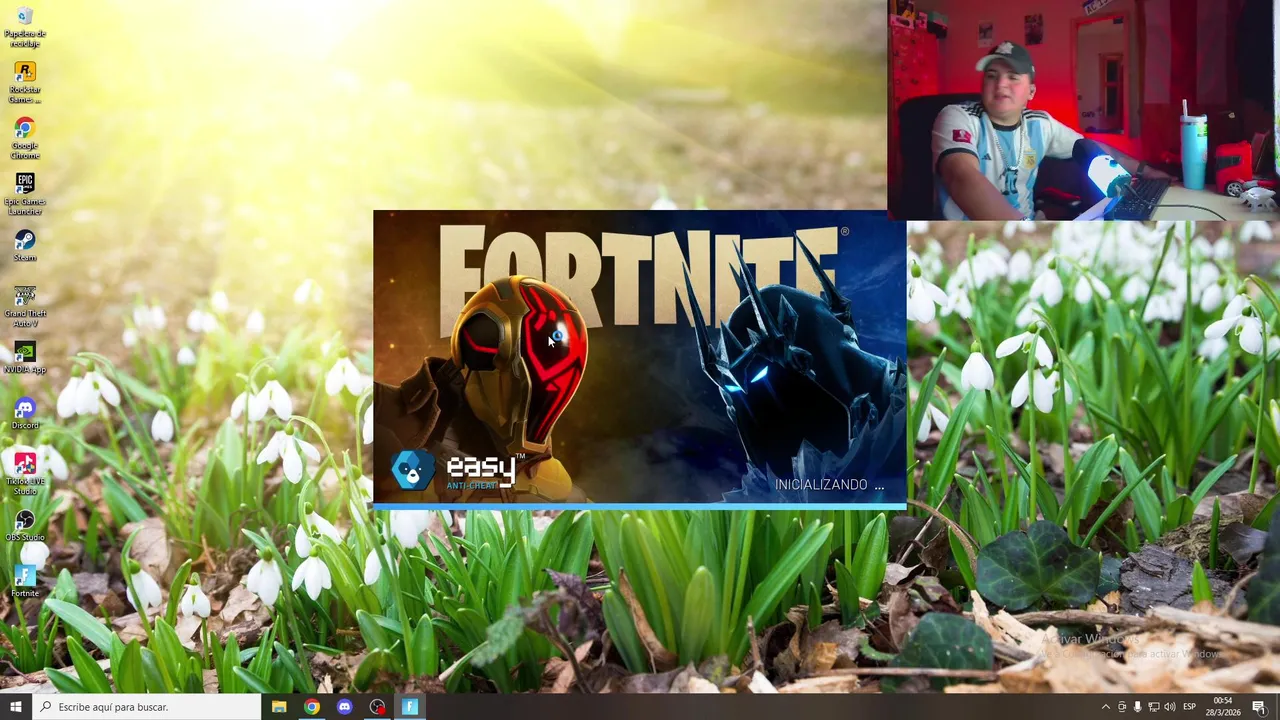Screen dimensions: 1280x720
Task: Switch to Discord in the taskbar
Action: (345, 707)
